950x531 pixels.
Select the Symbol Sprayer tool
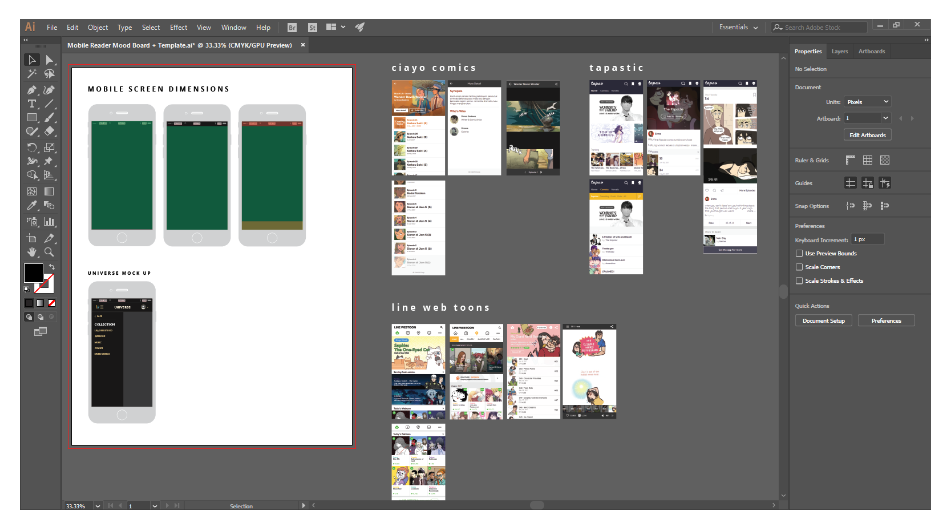pos(32,222)
